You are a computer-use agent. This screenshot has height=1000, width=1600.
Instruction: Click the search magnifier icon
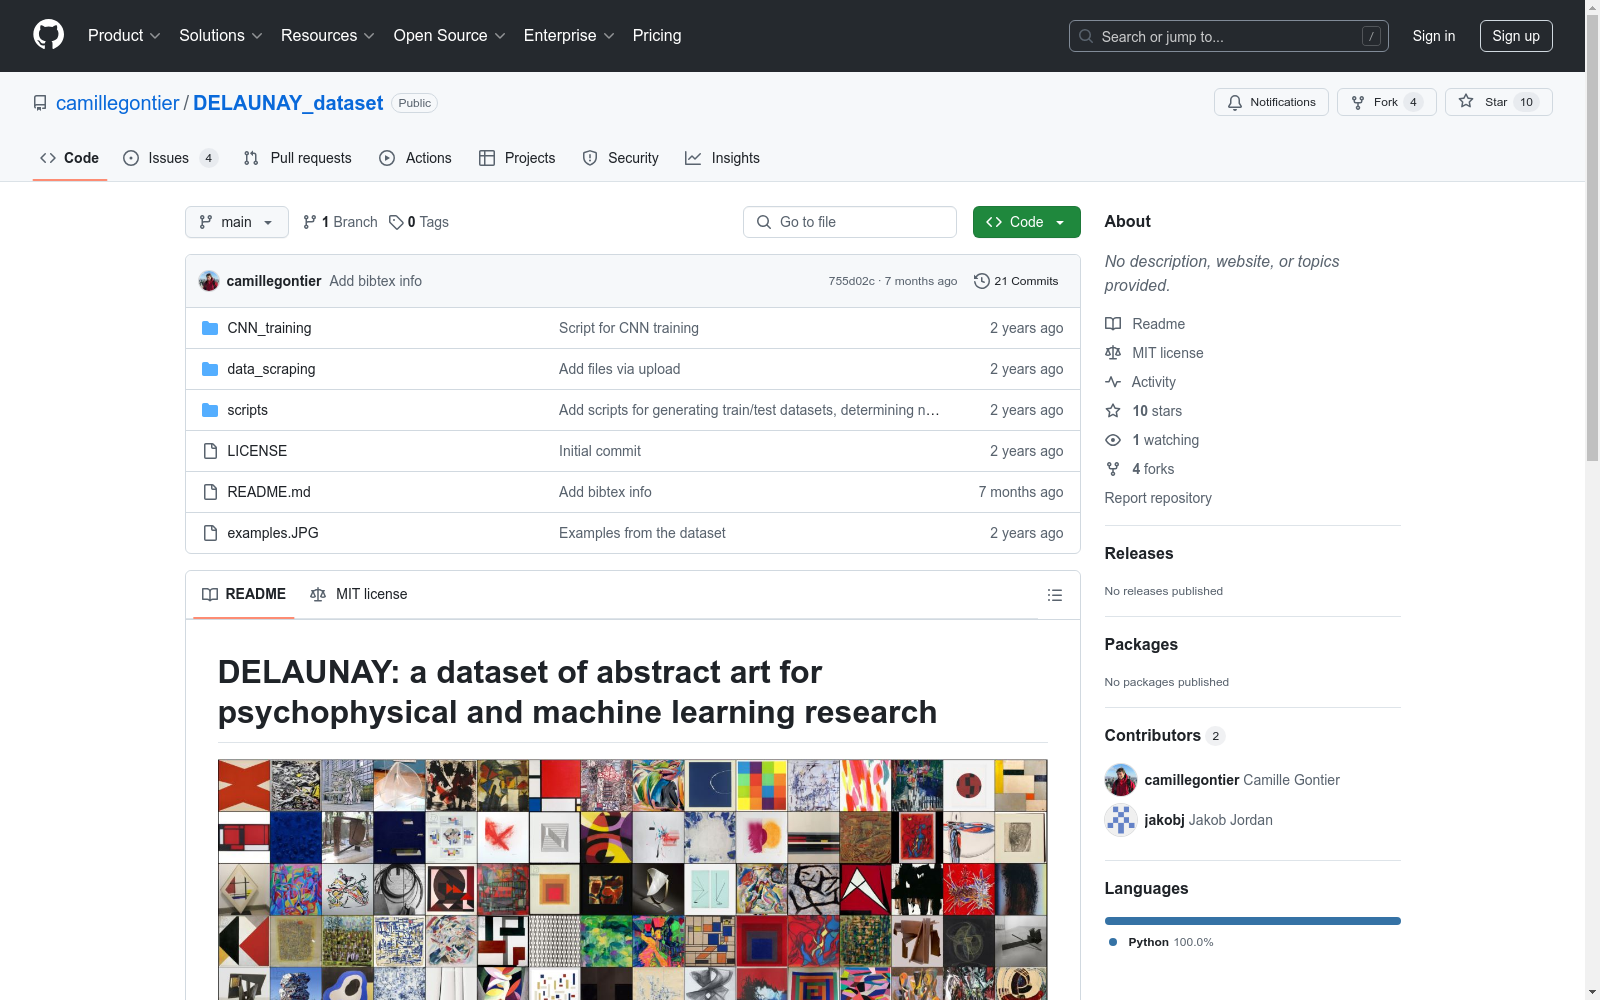pyautogui.click(x=1086, y=36)
